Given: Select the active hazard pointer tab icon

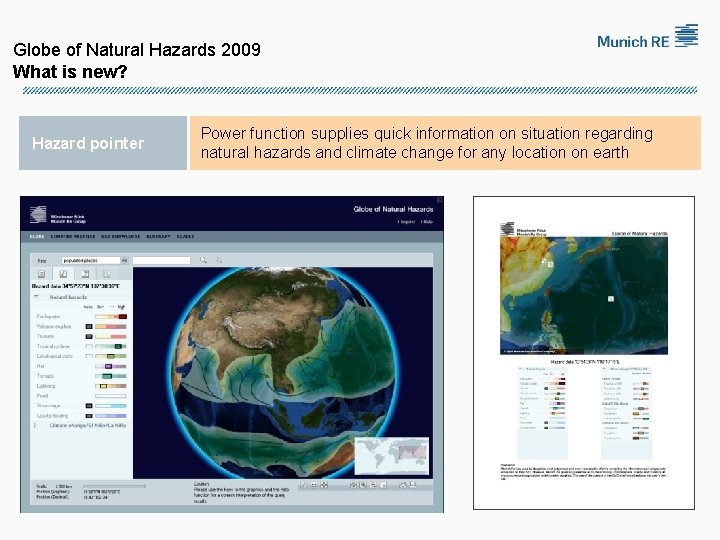Looking at the screenshot, I should pyautogui.click(x=63, y=274).
